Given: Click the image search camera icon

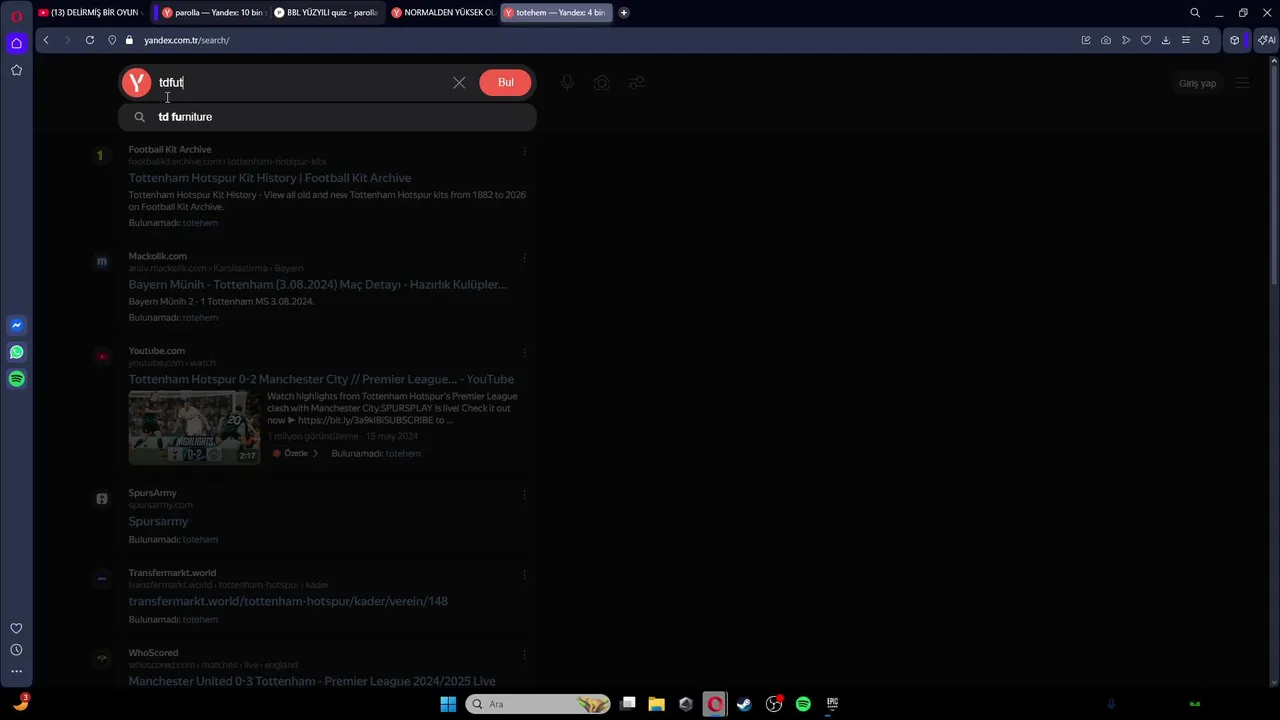Looking at the screenshot, I should click(602, 83).
